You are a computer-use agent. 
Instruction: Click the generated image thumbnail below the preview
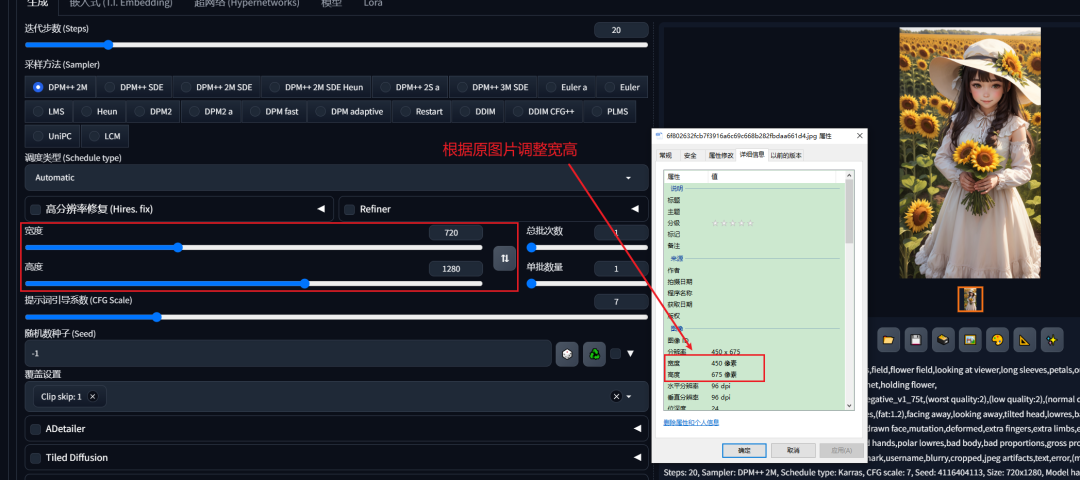pyautogui.click(x=970, y=299)
